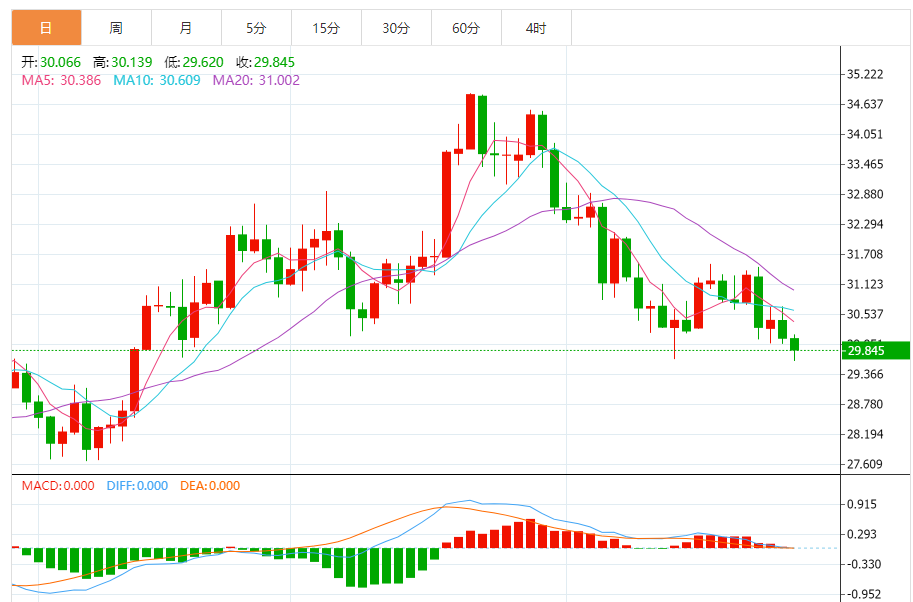Image resolution: width=913 pixels, height=602 pixels.
Task: Open the 60分 interval tab
Action: tap(466, 28)
